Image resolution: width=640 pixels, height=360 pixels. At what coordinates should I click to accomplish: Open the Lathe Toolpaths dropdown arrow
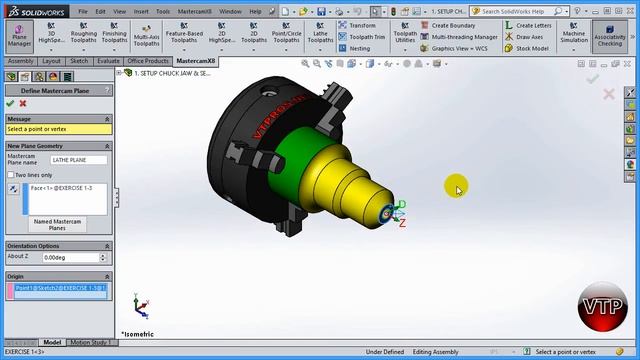tap(320, 50)
